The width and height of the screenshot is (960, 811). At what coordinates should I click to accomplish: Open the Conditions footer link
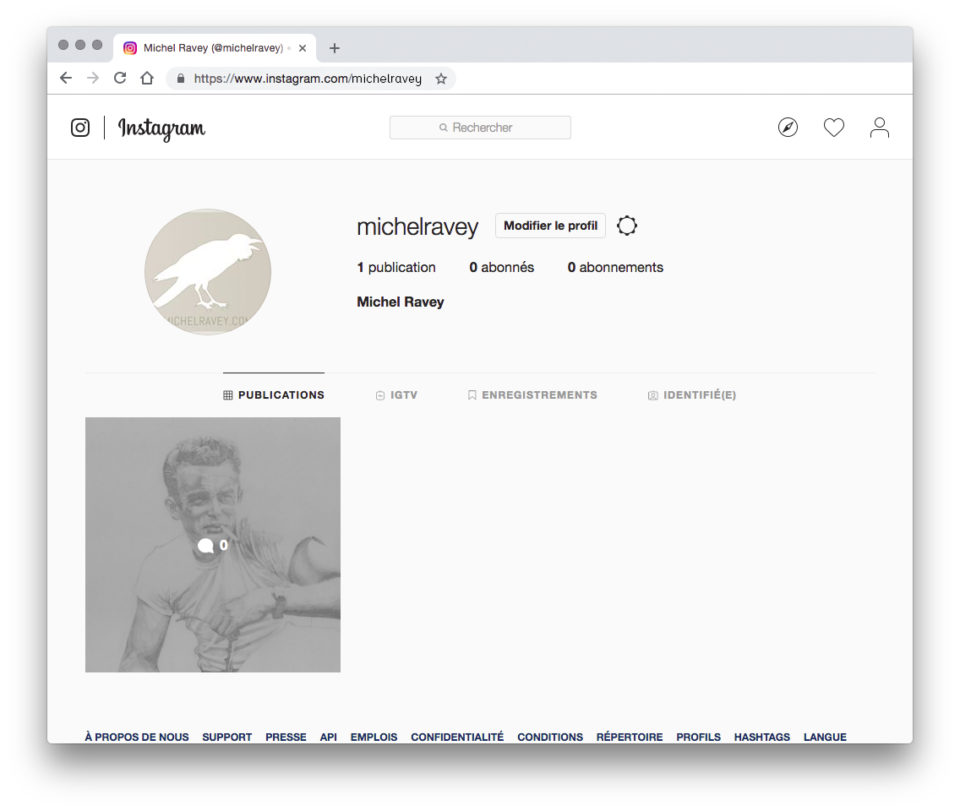tap(550, 737)
